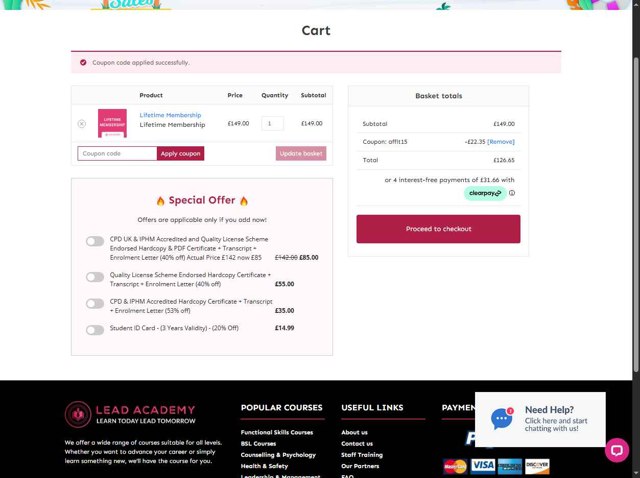
Task: Click the Basket totals heading
Action: pos(439,96)
